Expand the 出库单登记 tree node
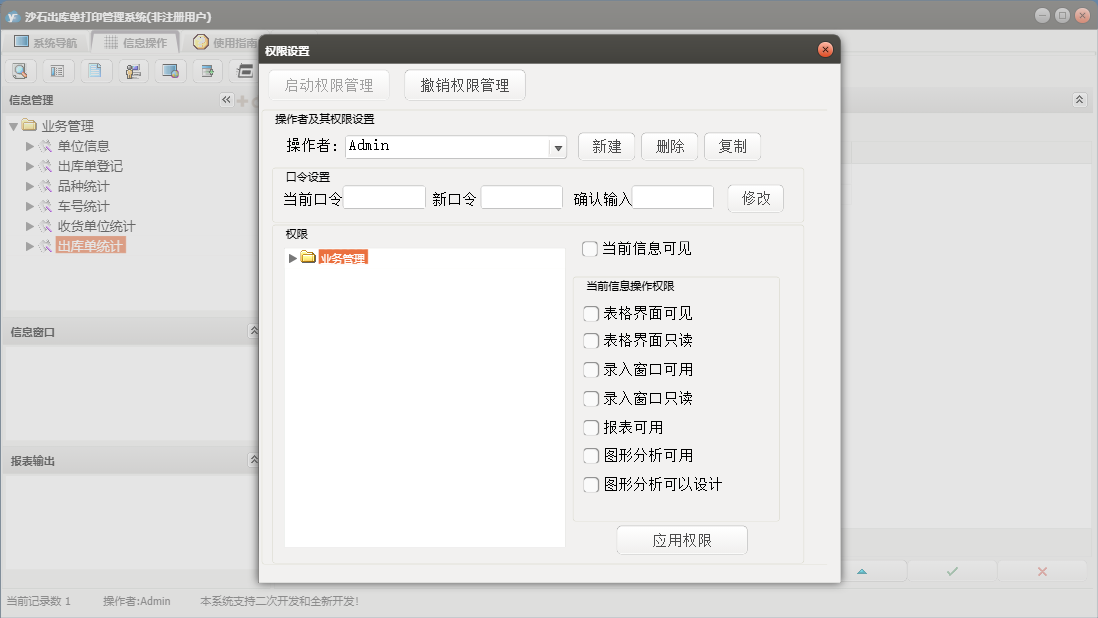 pyautogui.click(x=29, y=167)
